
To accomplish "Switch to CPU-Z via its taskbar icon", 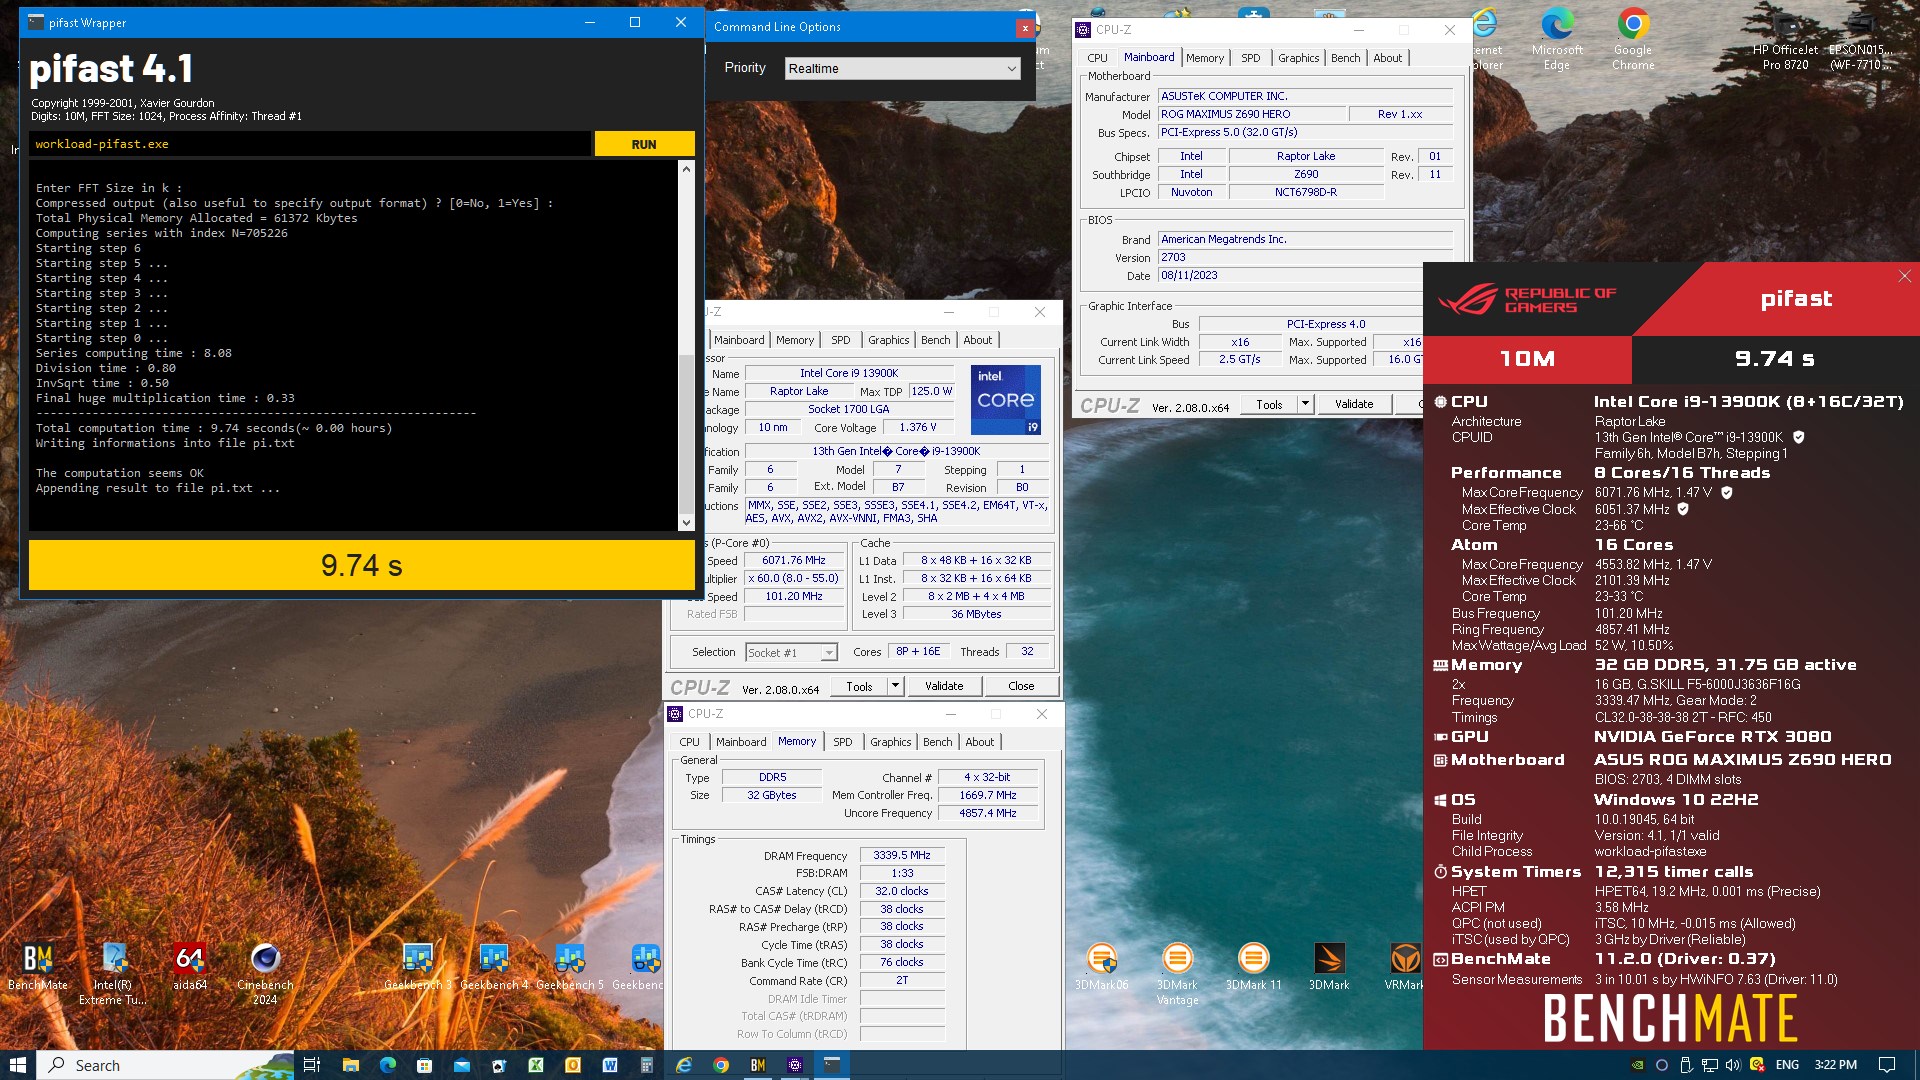I will click(795, 1065).
